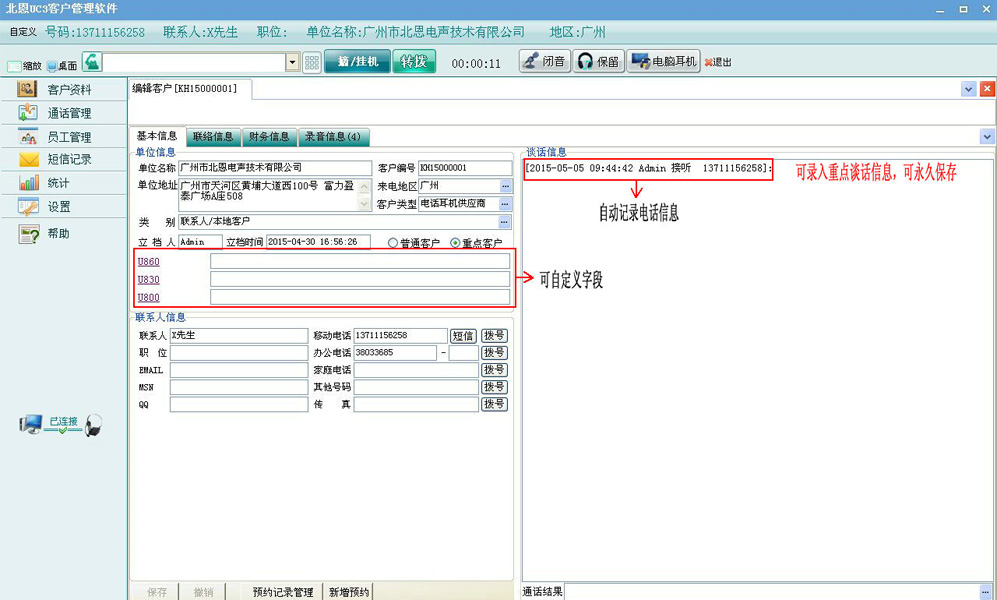The image size is (997, 600).
Task: Open the 来电地区 picker button
Action: 505,186
